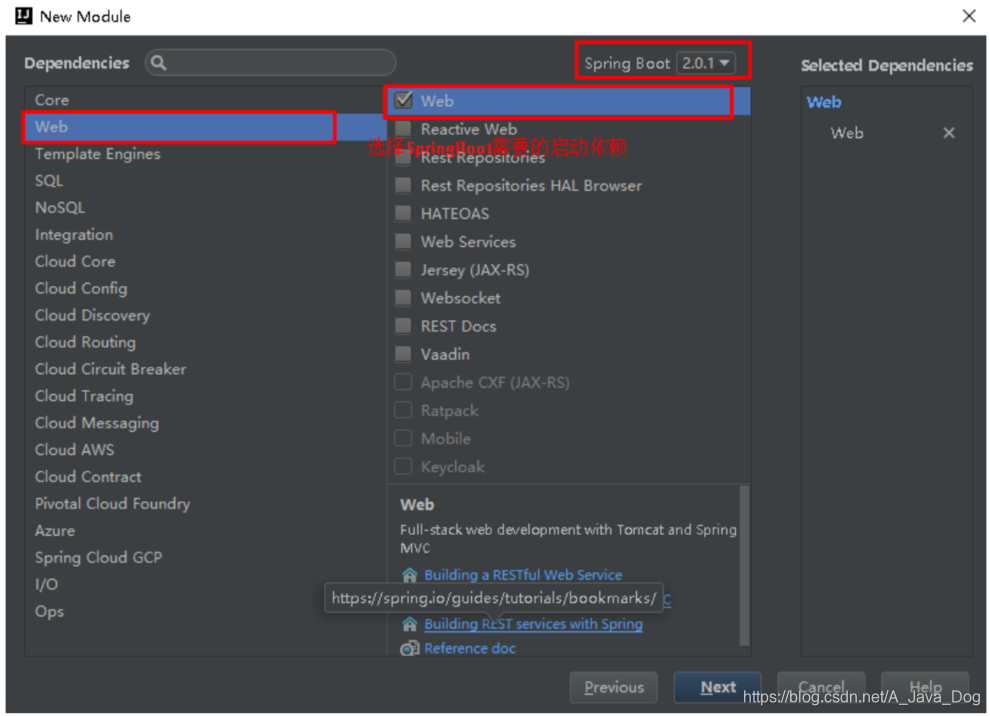The image size is (990, 716).
Task: Check the Keycloak checkbox
Action: coord(403,467)
